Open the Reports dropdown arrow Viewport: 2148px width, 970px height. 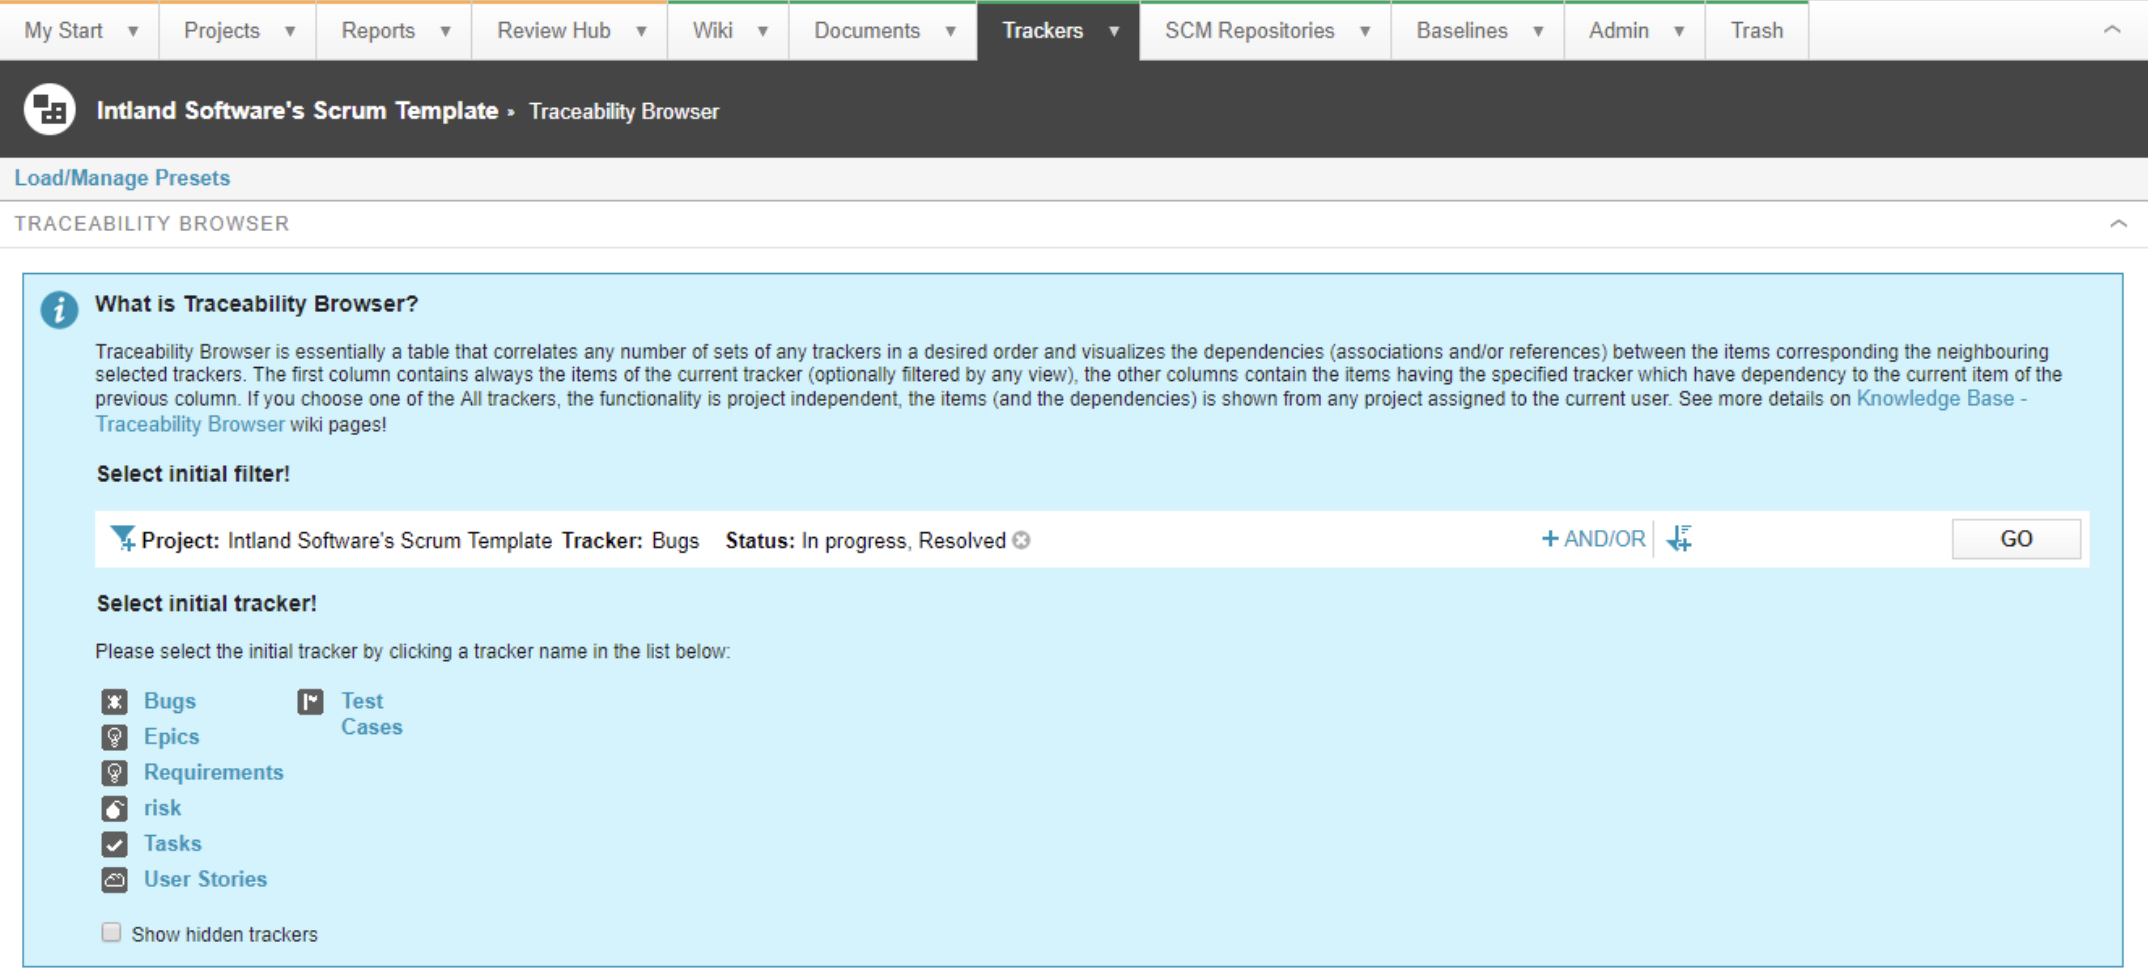(445, 31)
